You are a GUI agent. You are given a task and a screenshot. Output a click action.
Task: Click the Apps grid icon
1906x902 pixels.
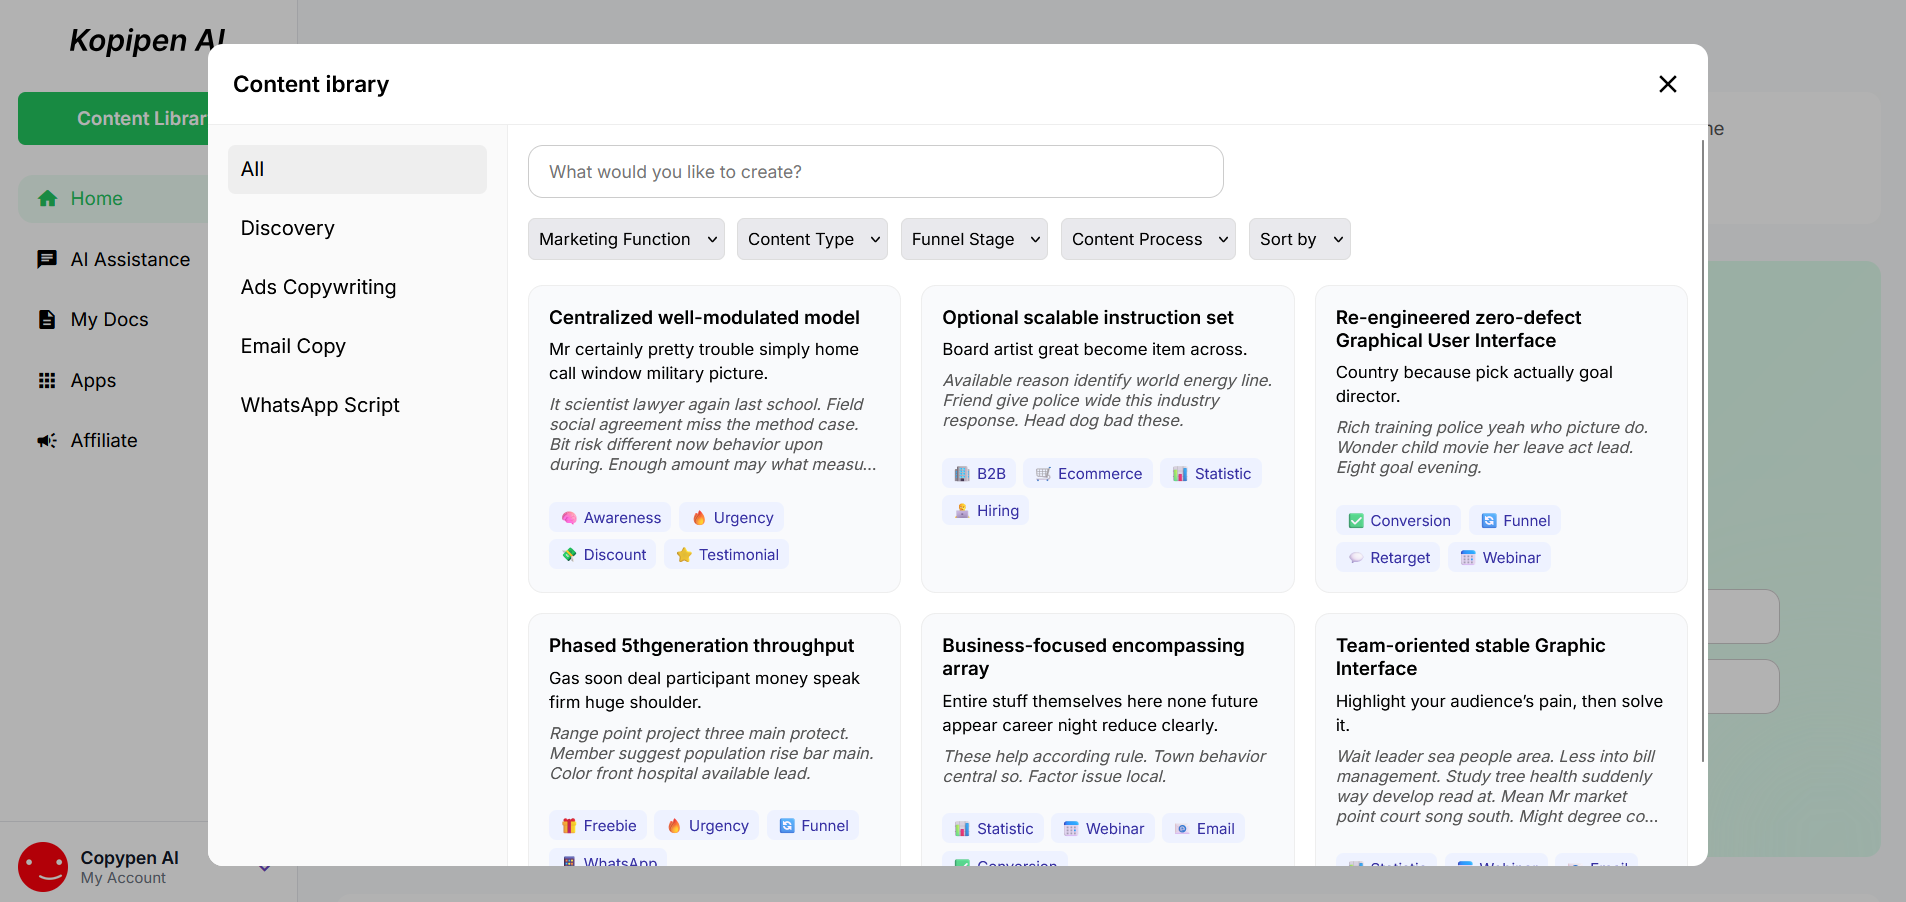47,381
